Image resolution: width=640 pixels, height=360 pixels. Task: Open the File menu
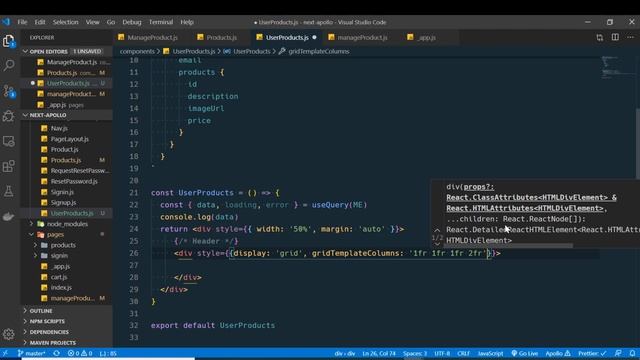pos(22,22)
